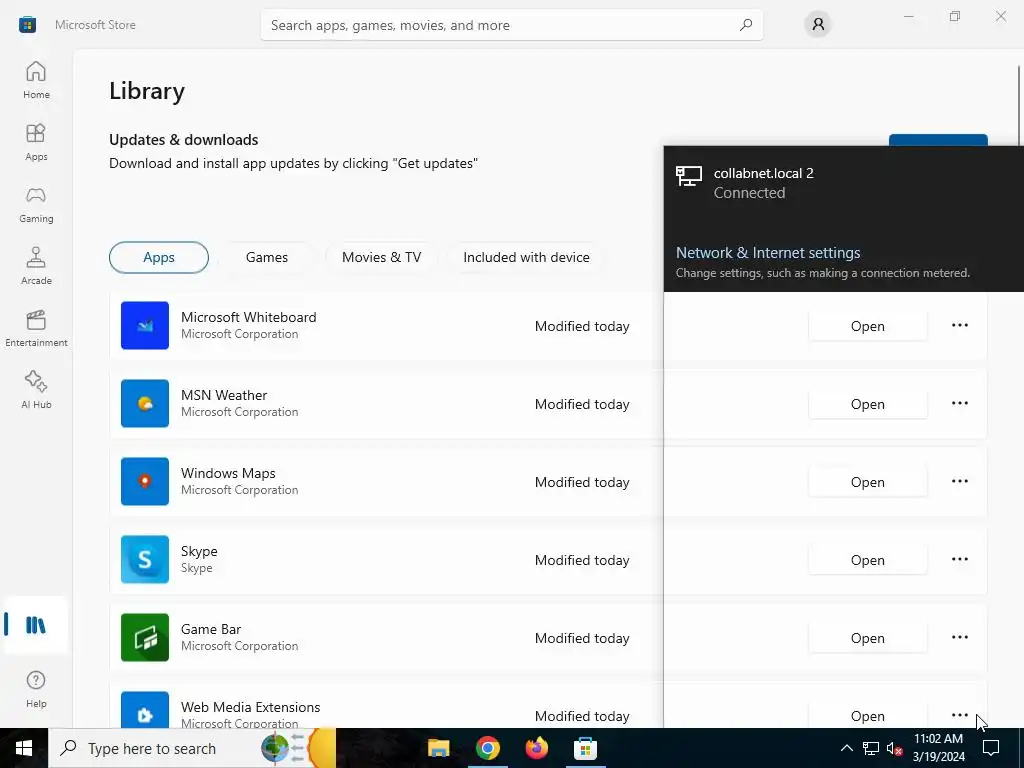Show hidden tray icons chevron
Image resolution: width=1024 pixels, height=768 pixels.
[846, 748]
